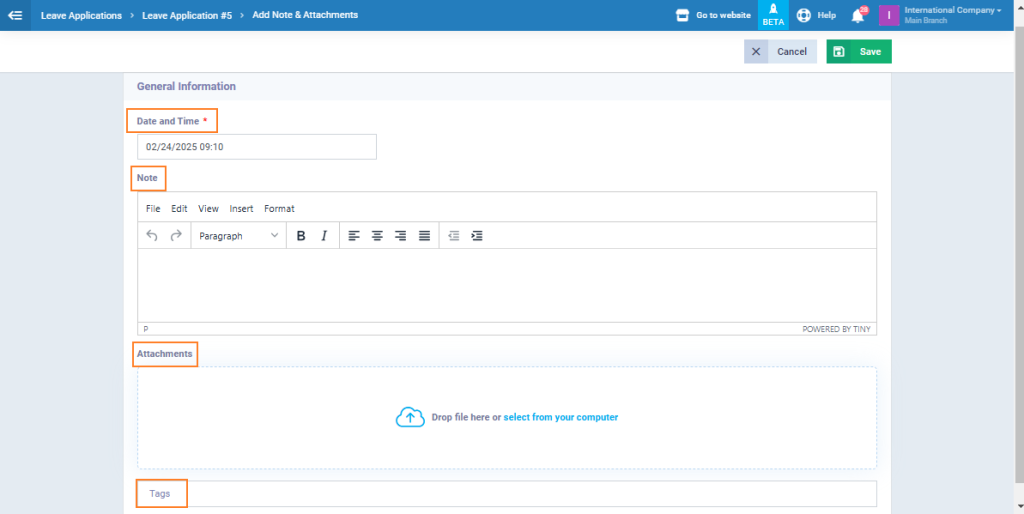Align note text right
The height and width of the screenshot is (514, 1024).
[x=400, y=236]
